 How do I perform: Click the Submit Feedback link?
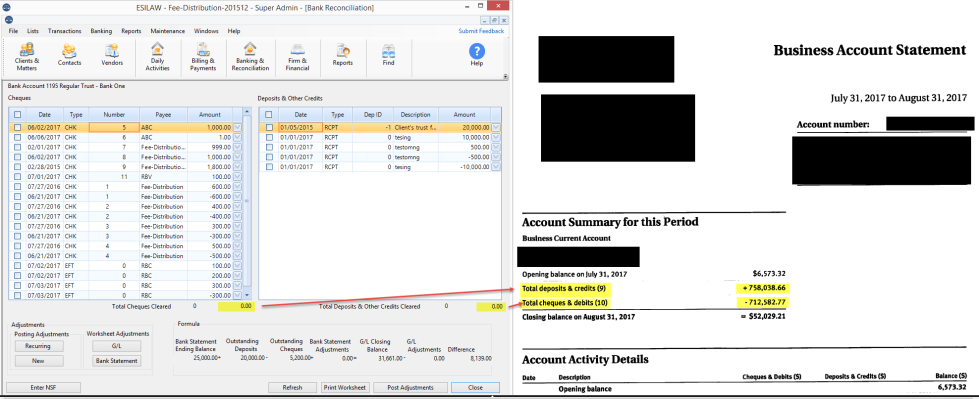[481, 31]
